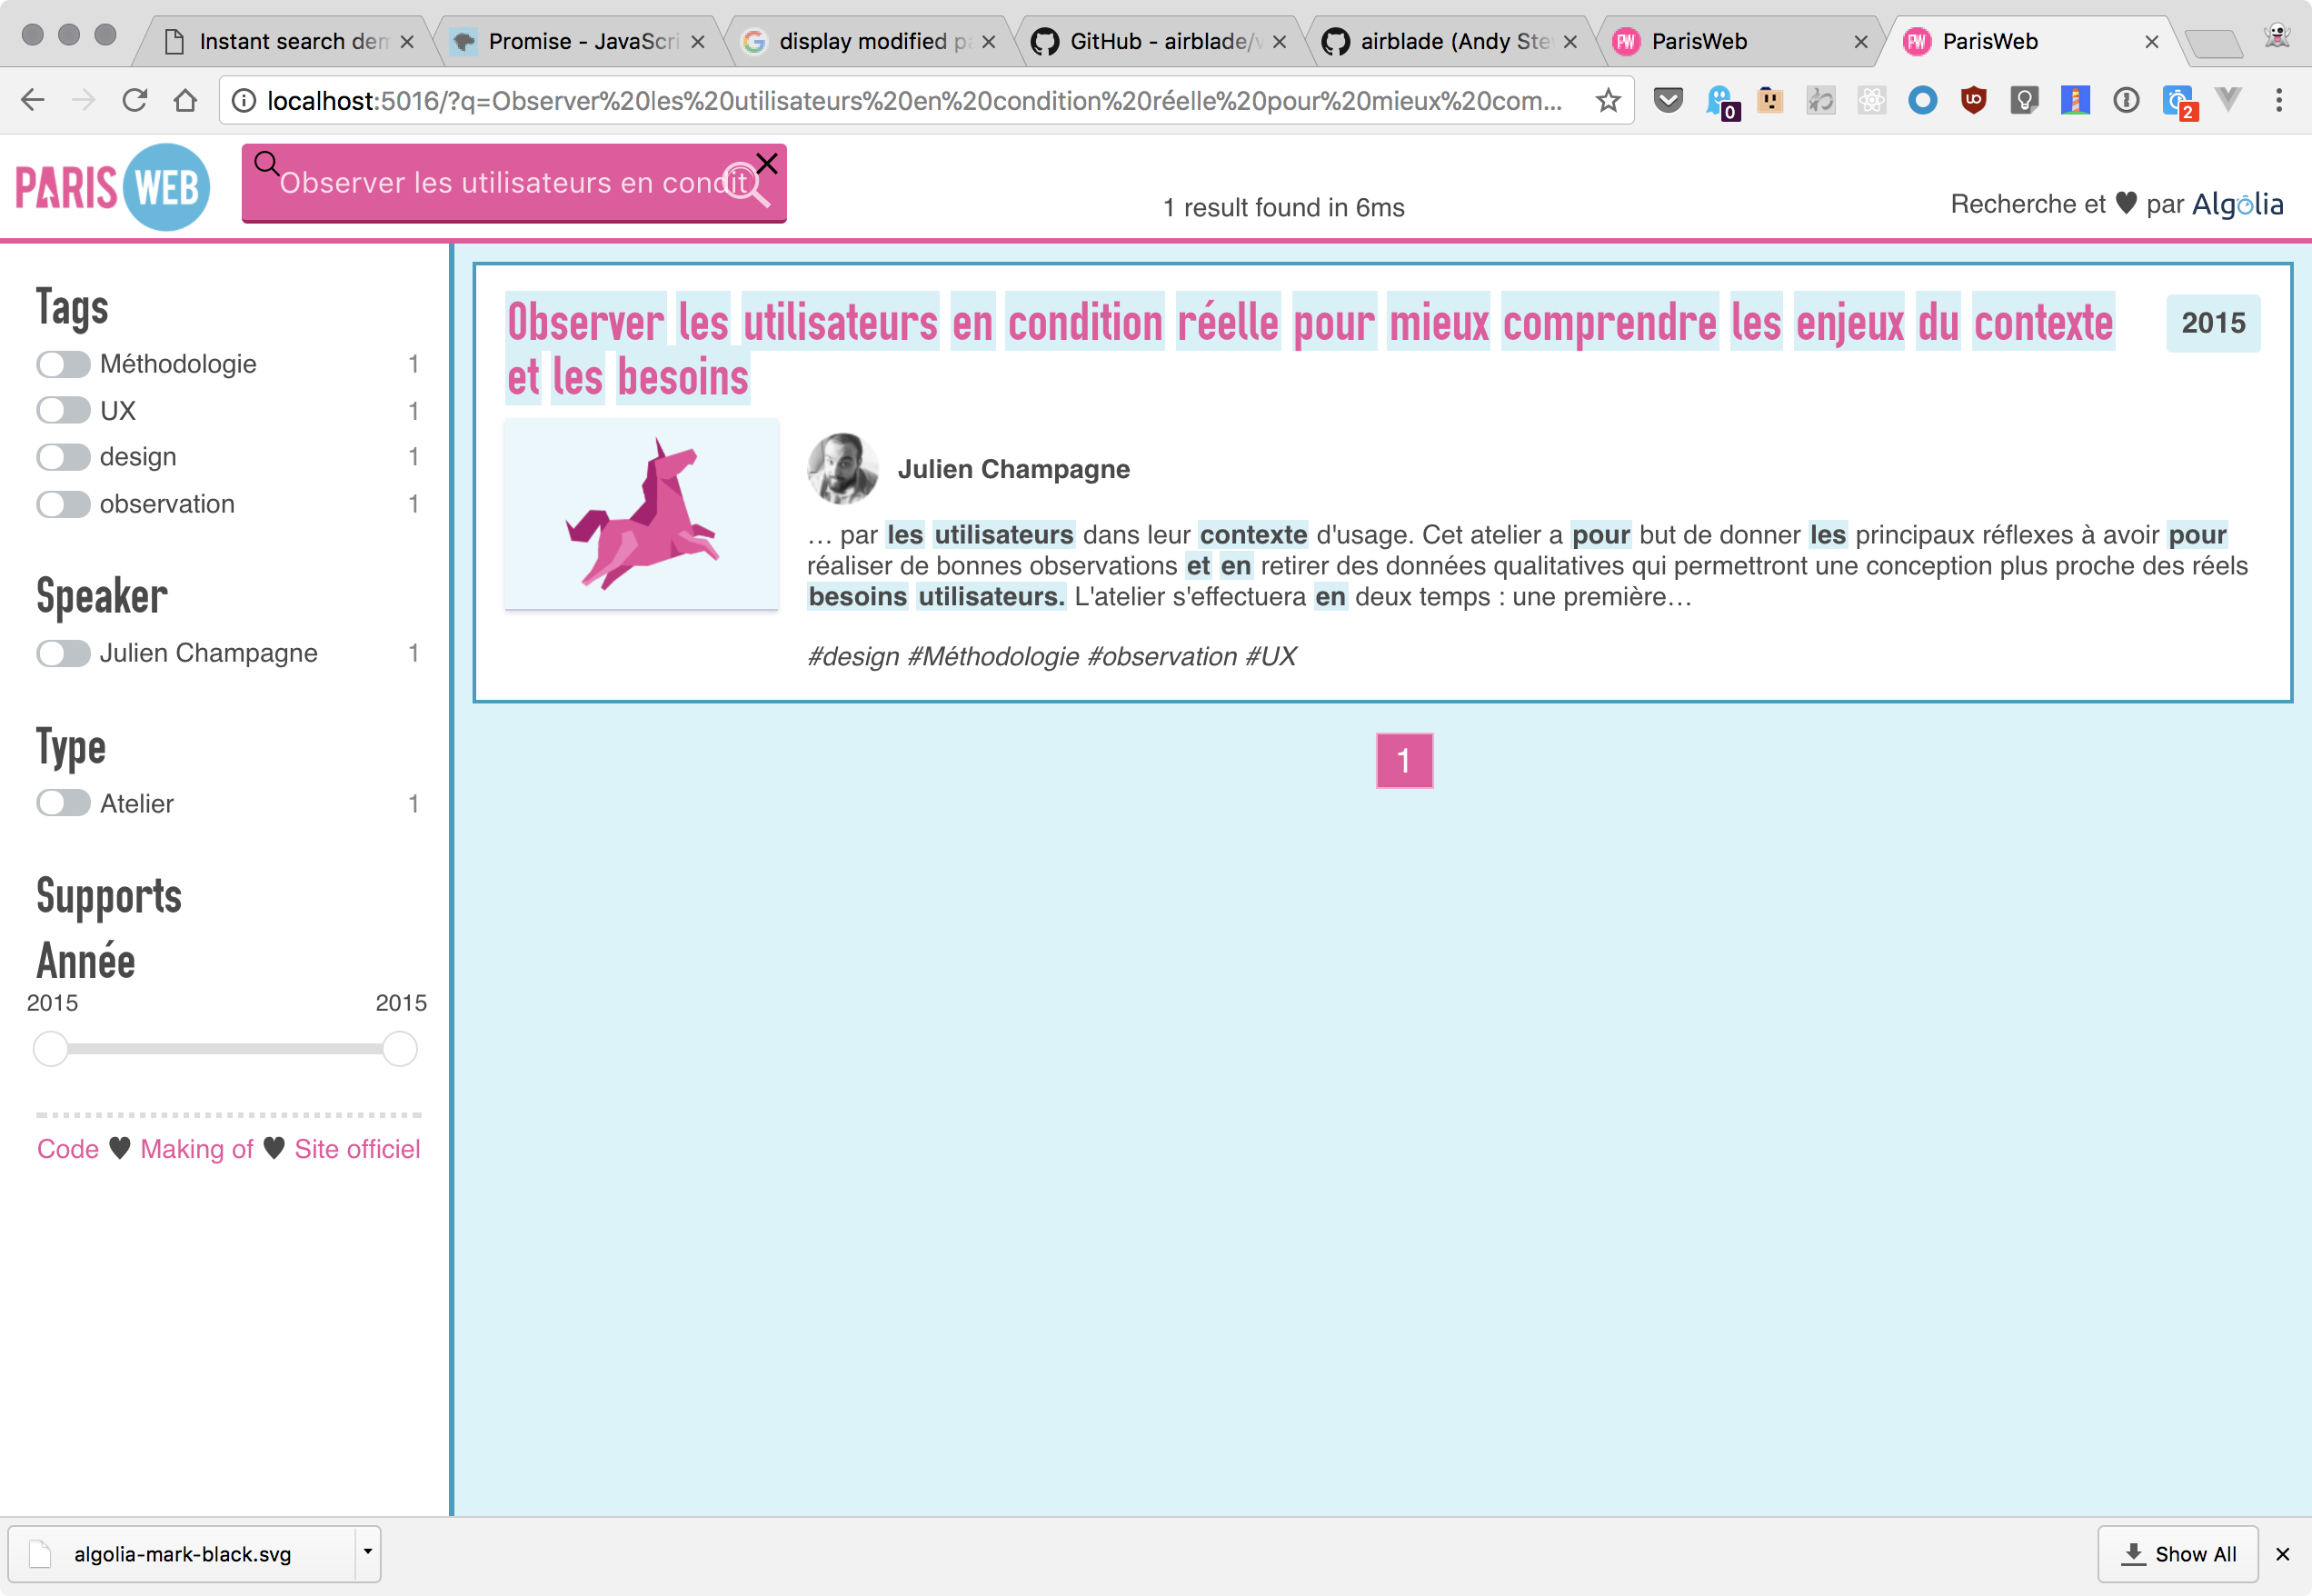
Task: Click the Année slider track
Action: (225, 1049)
